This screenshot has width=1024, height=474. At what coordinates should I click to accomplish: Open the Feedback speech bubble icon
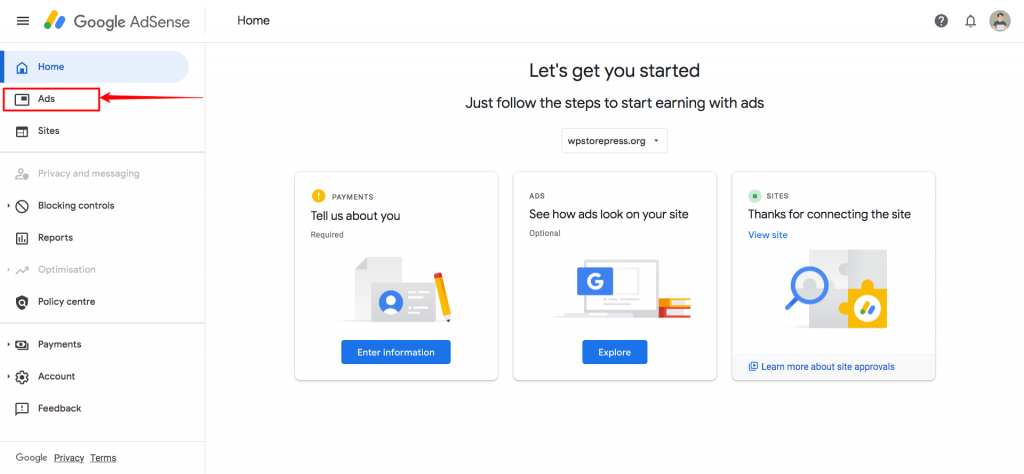tap(22, 409)
